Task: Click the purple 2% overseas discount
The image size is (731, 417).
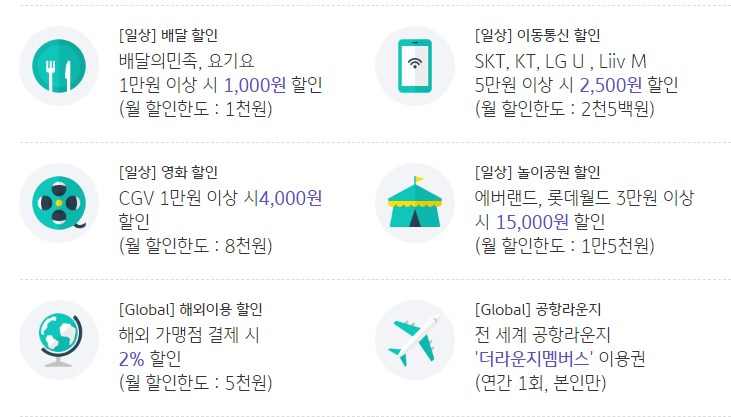Action: (131, 359)
